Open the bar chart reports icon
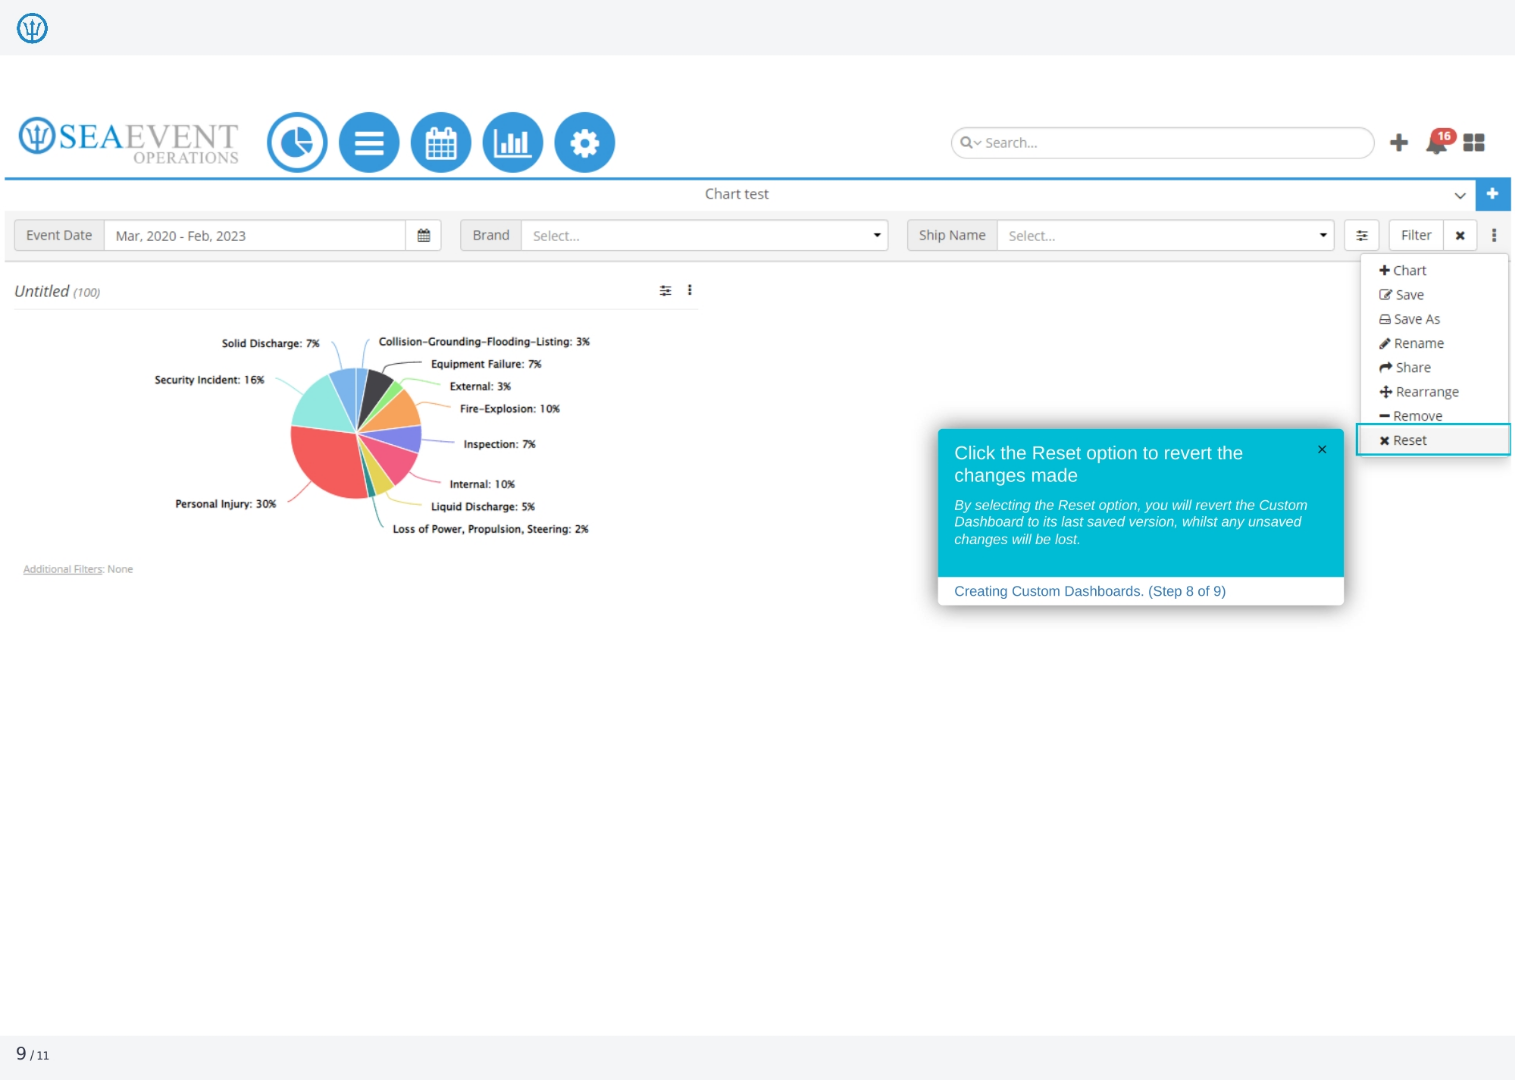The width and height of the screenshot is (1515, 1080). tap(513, 142)
